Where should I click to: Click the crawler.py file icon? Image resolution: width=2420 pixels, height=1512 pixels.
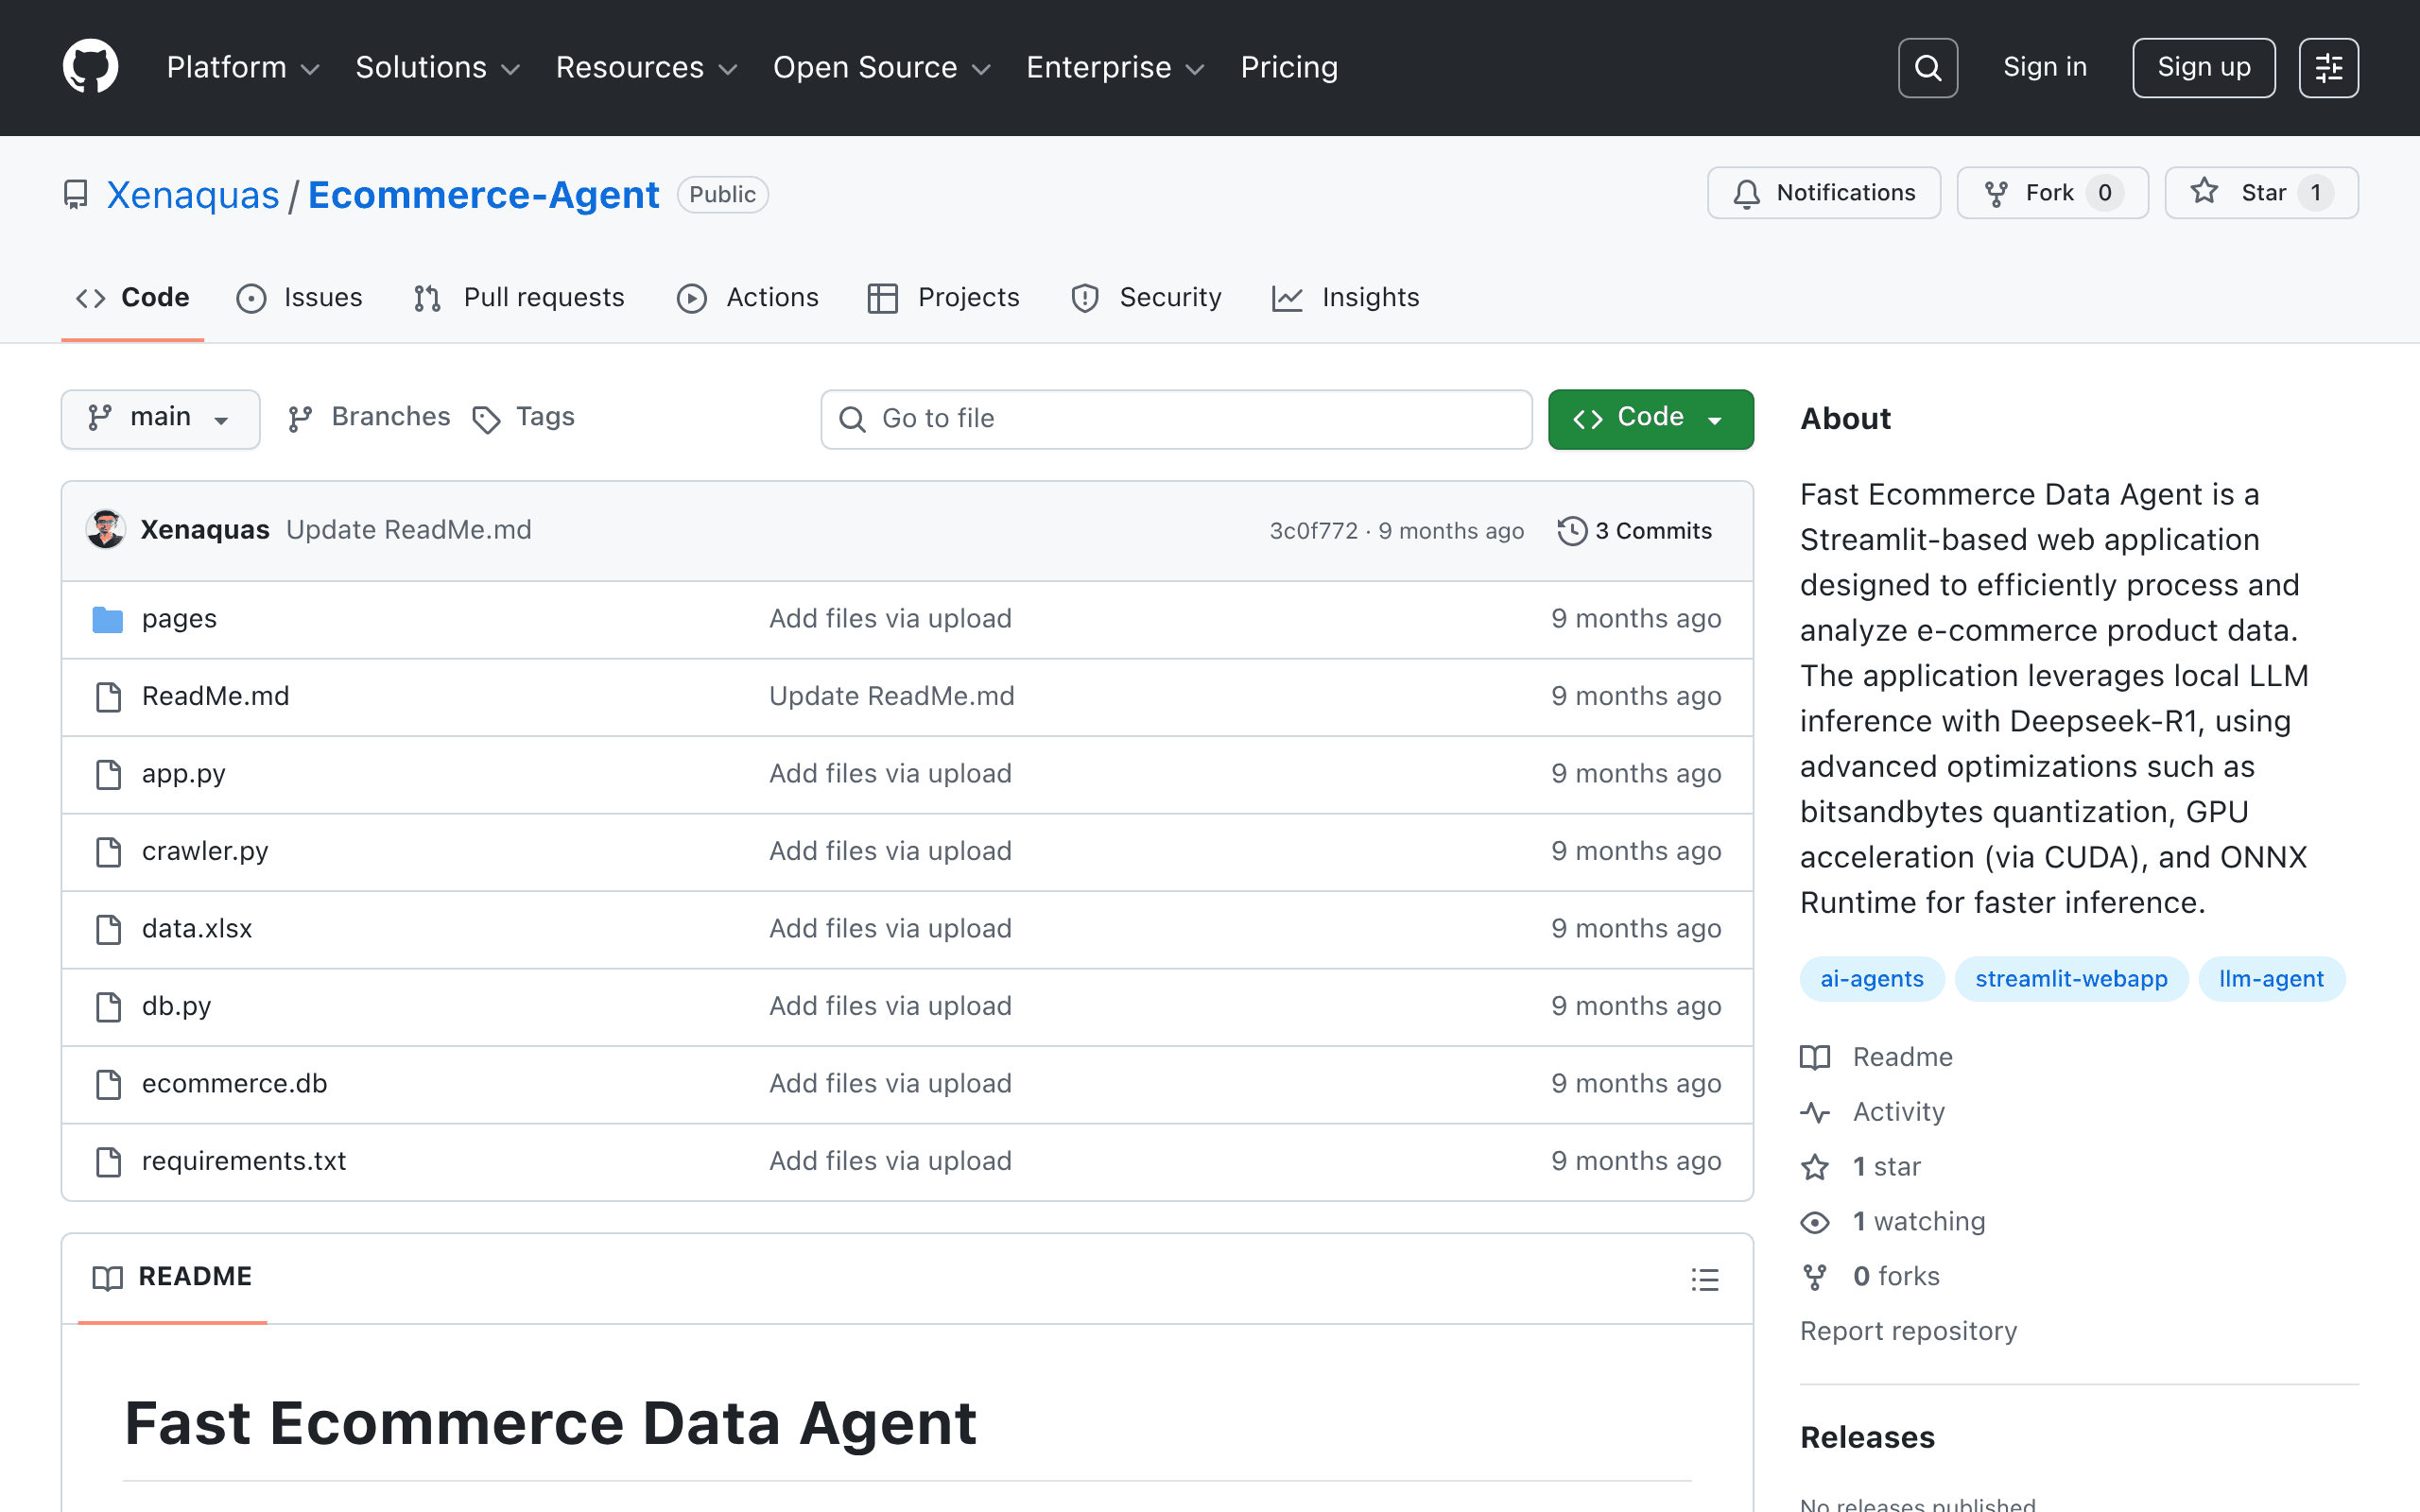click(108, 851)
